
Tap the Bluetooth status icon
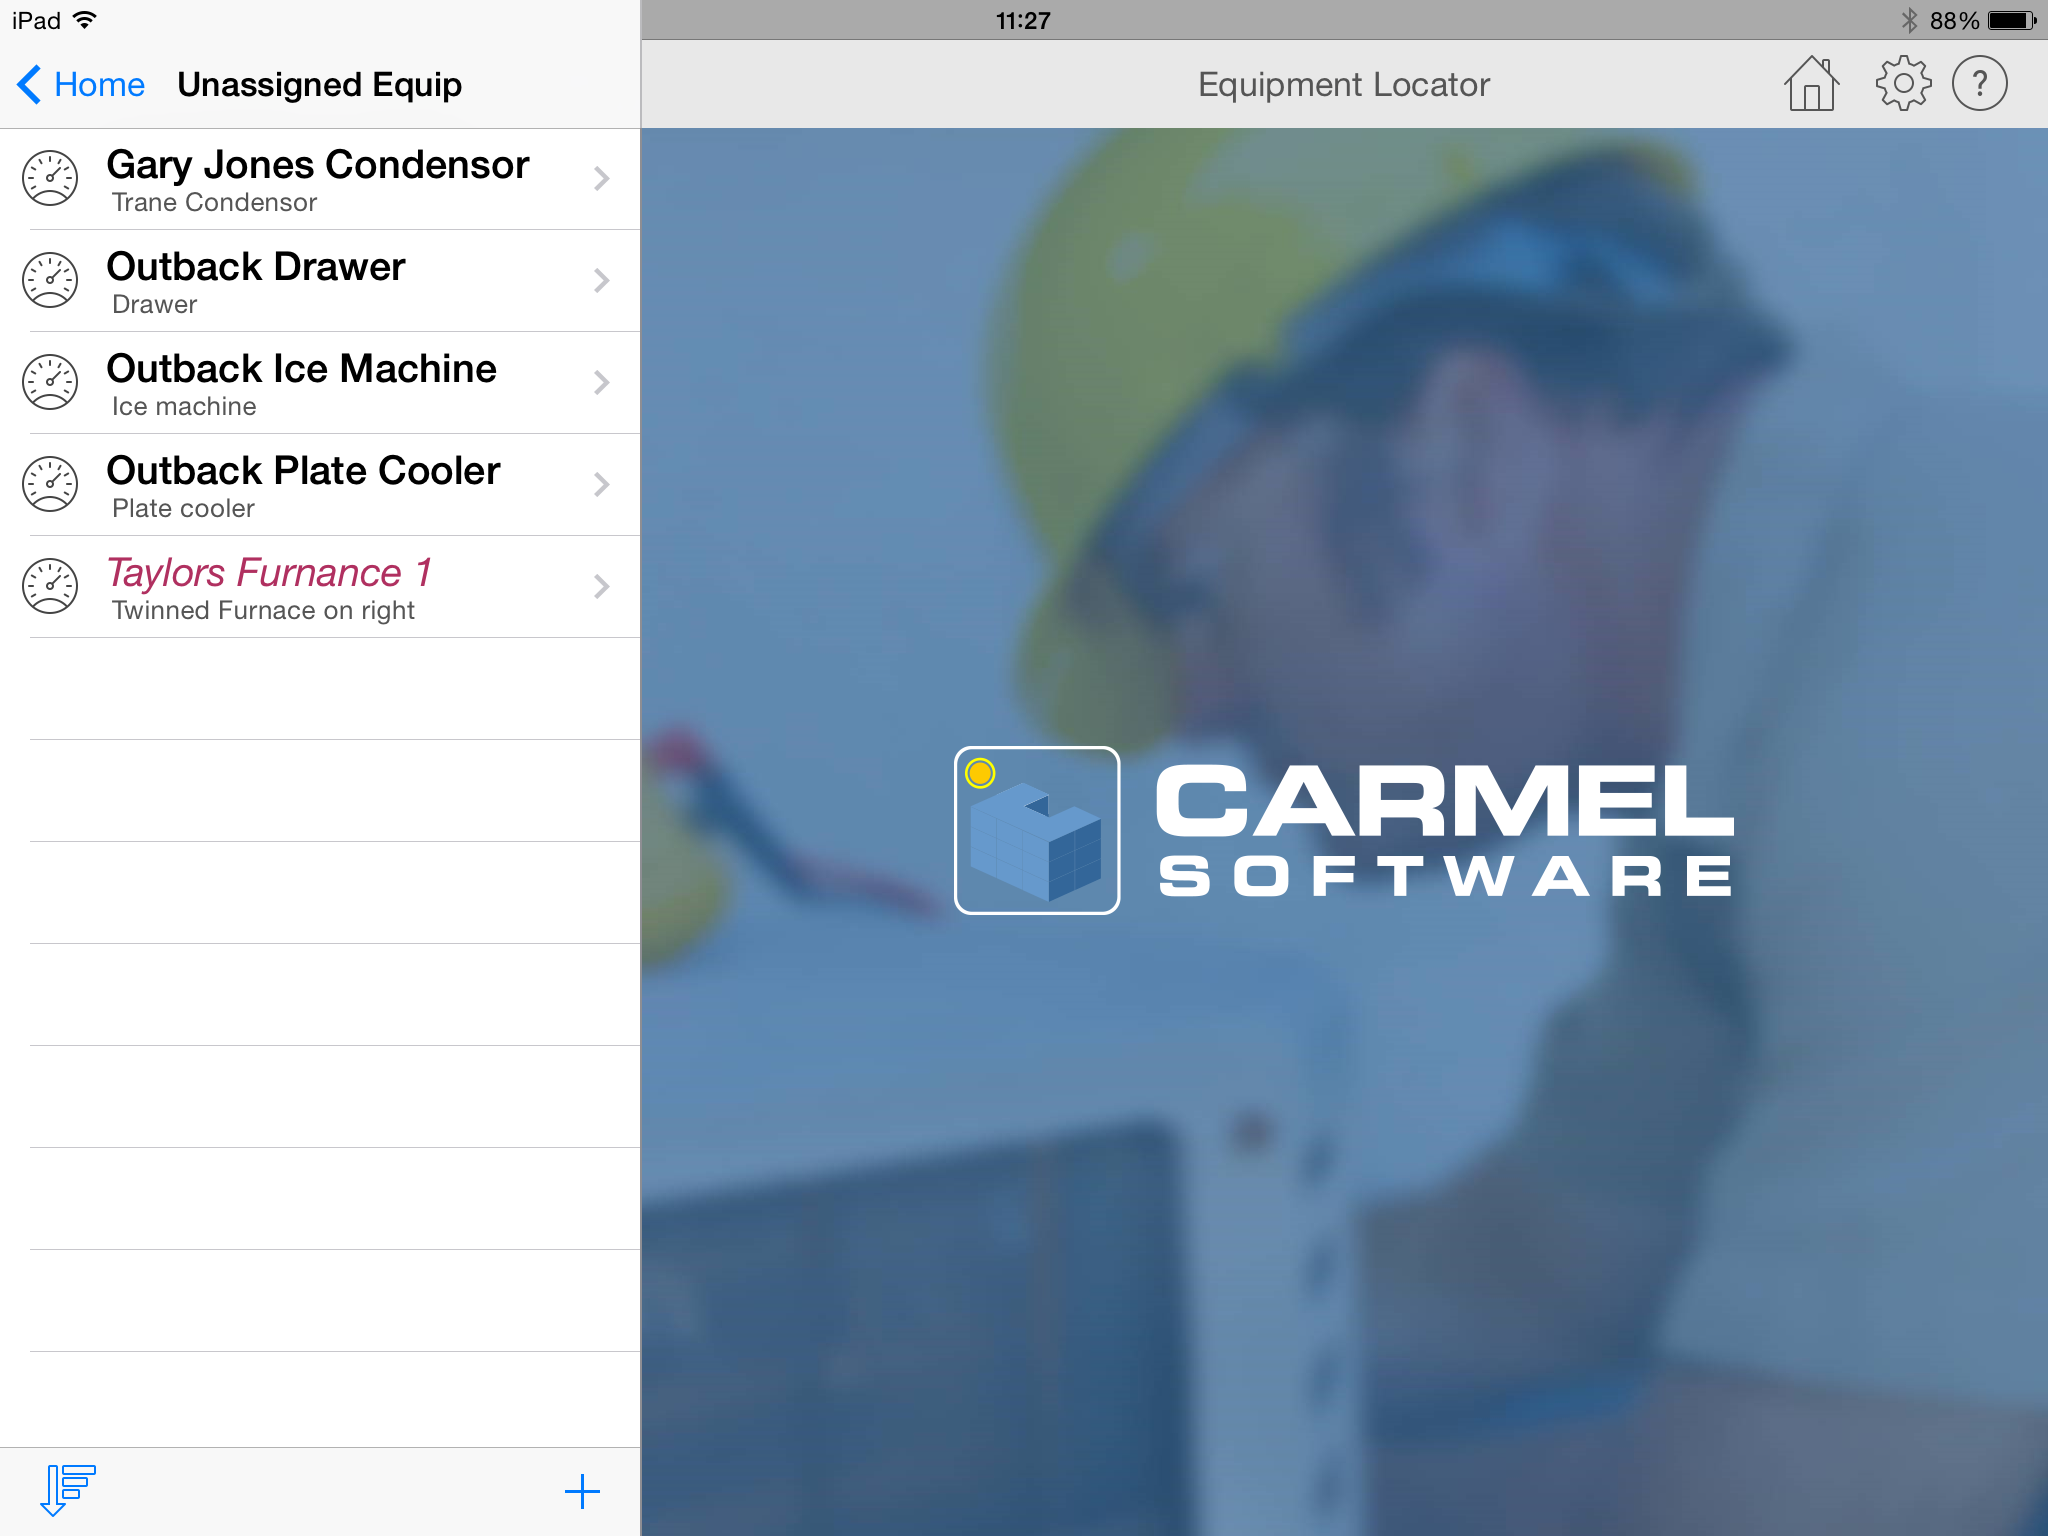point(1908,21)
